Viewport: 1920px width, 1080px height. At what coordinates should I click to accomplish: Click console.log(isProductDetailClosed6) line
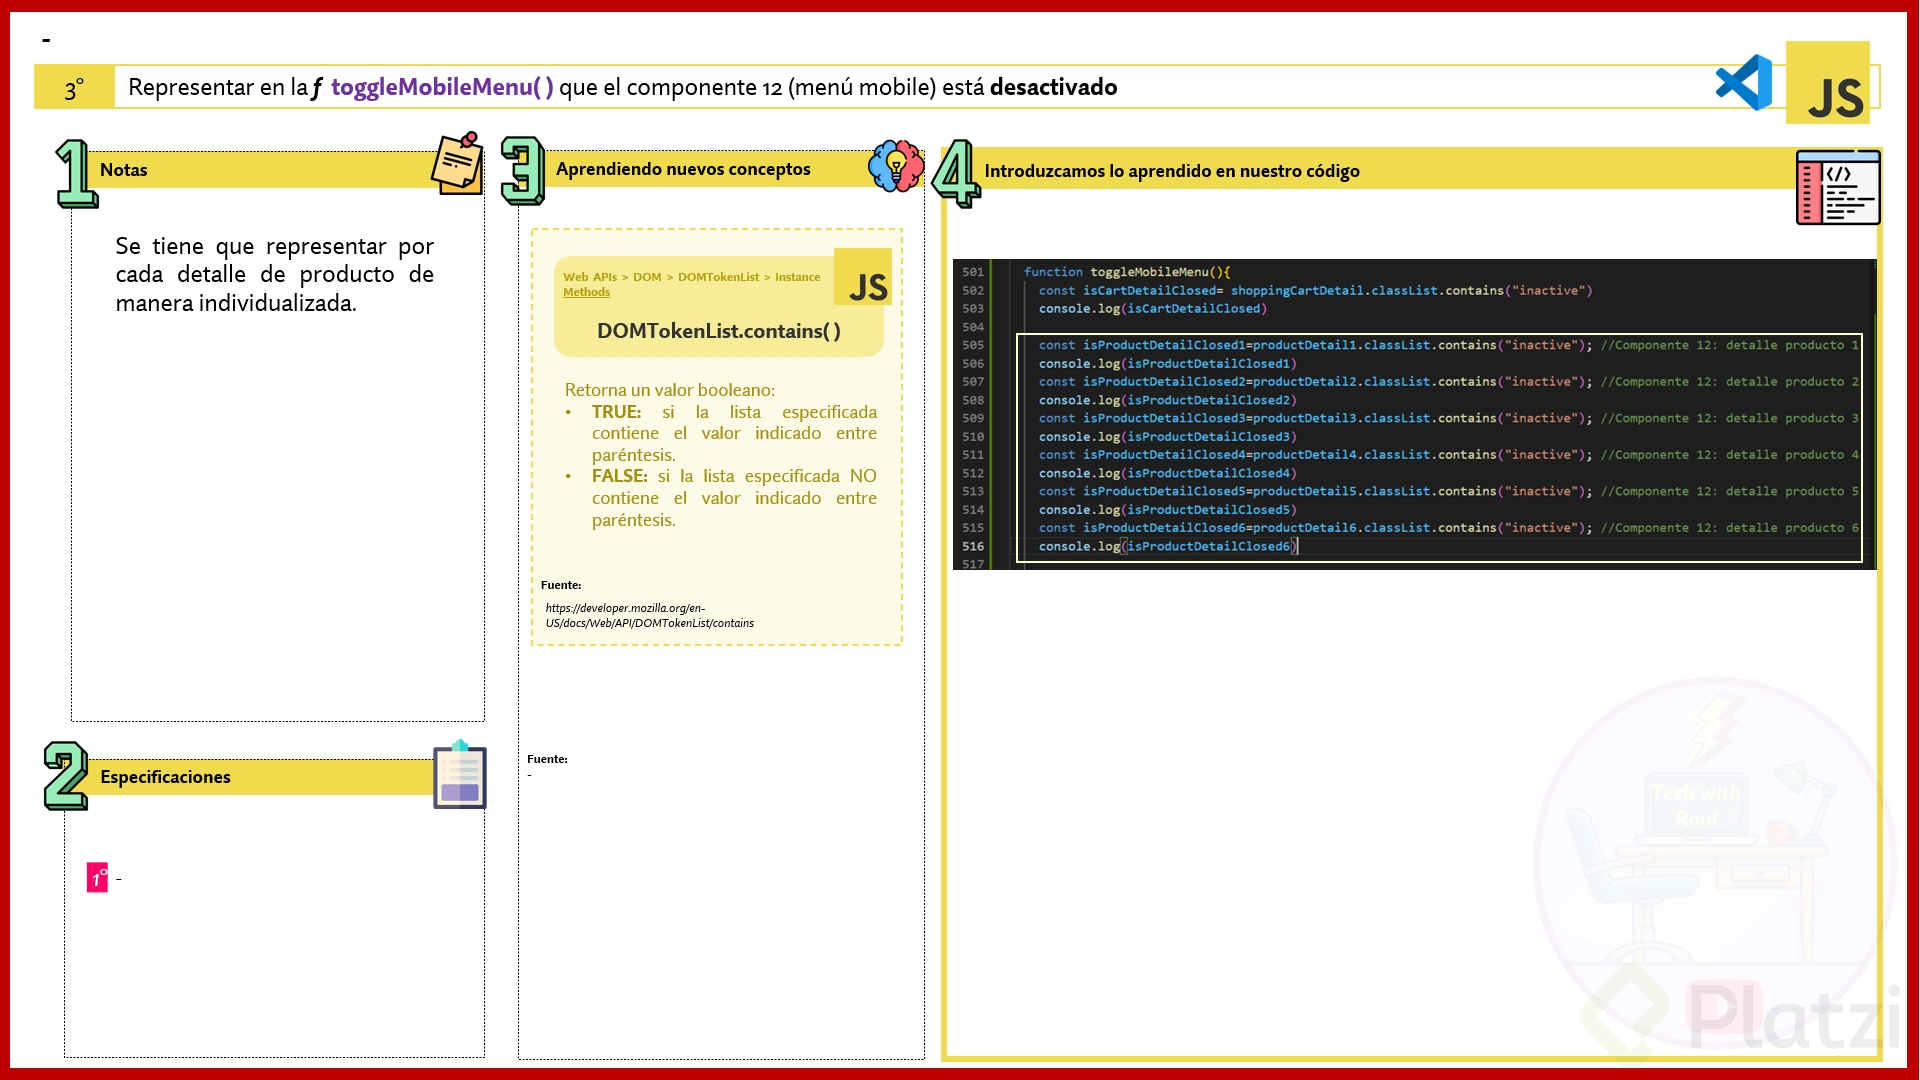click(x=1168, y=546)
